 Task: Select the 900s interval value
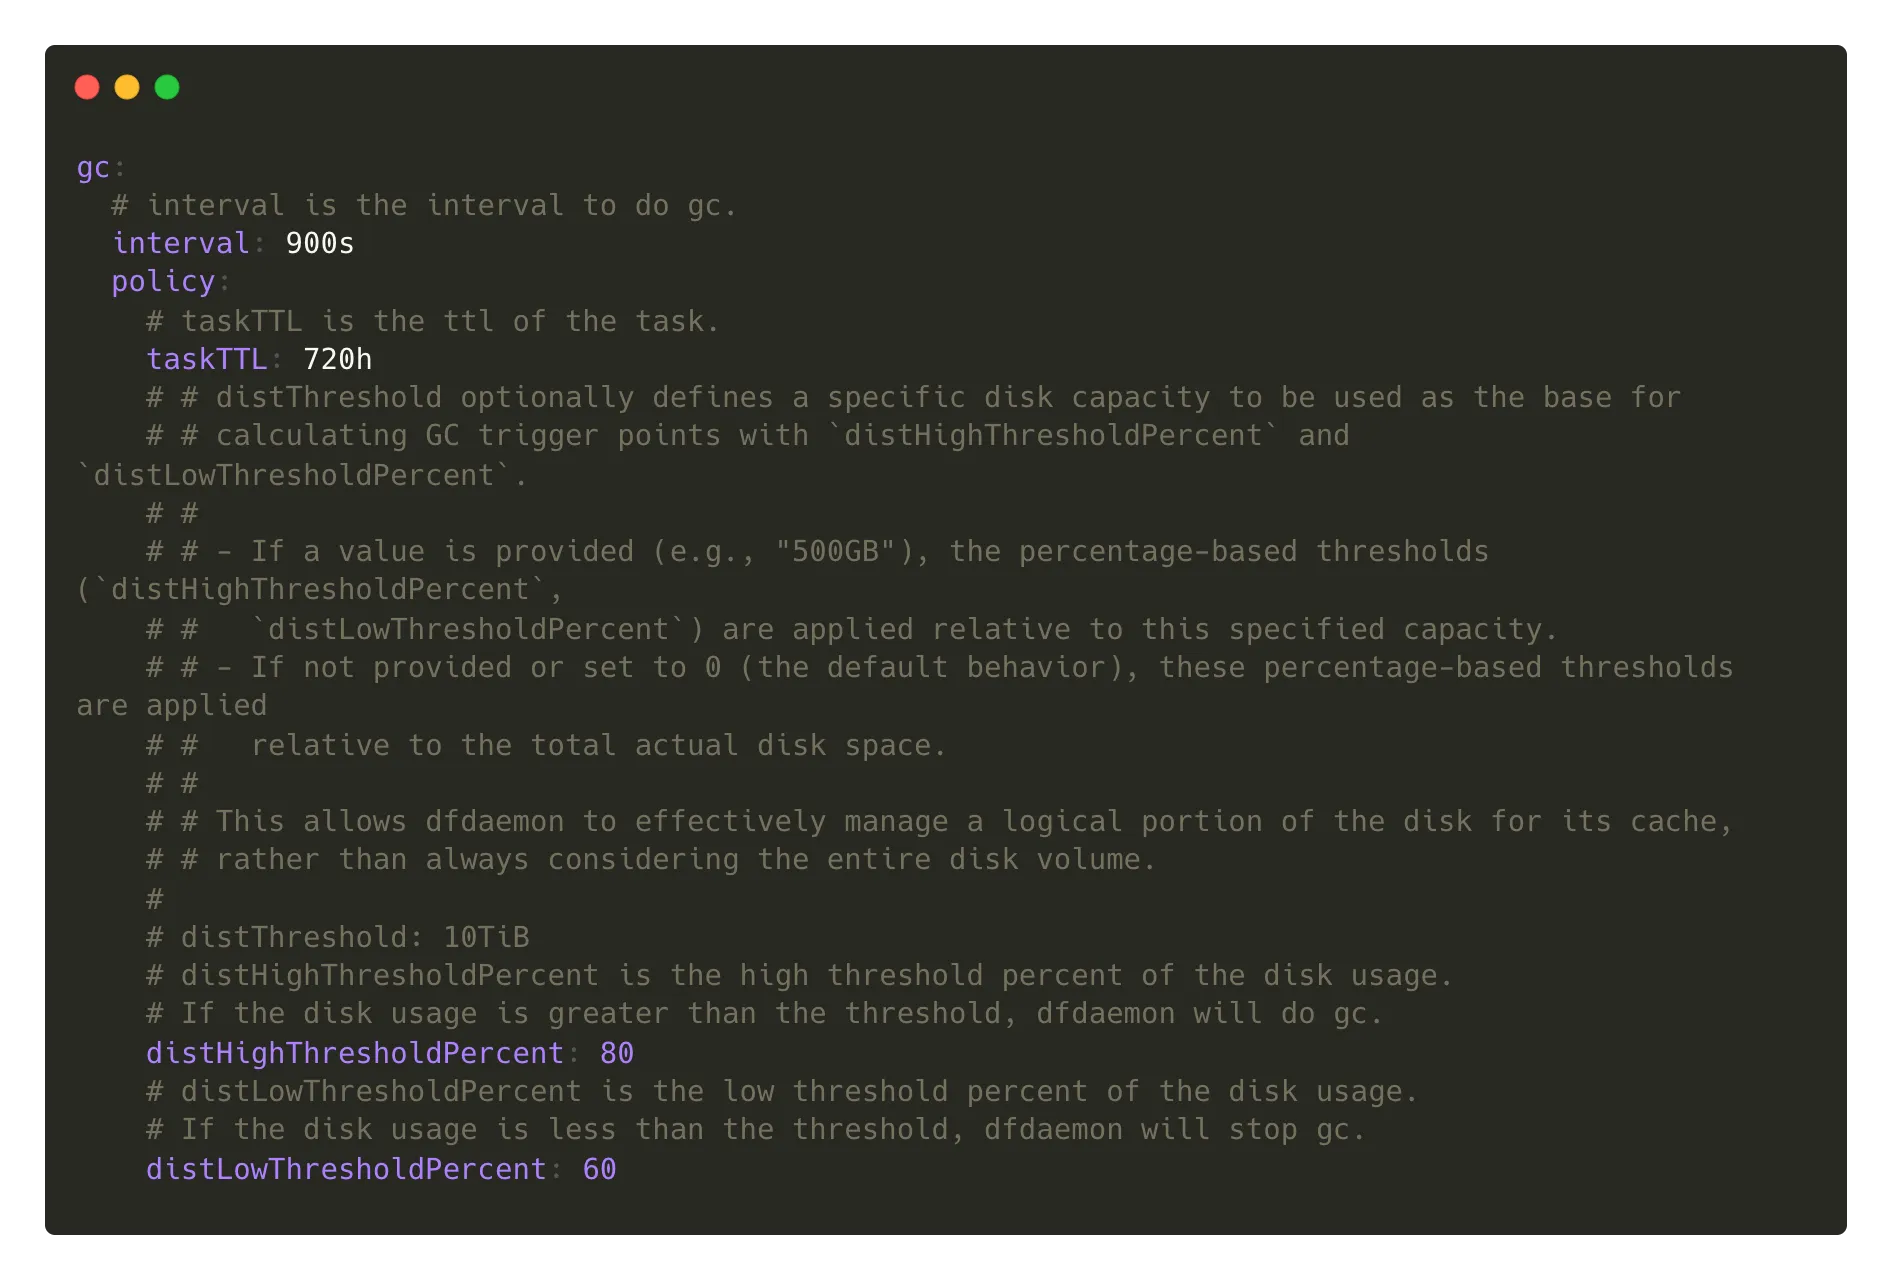point(320,243)
